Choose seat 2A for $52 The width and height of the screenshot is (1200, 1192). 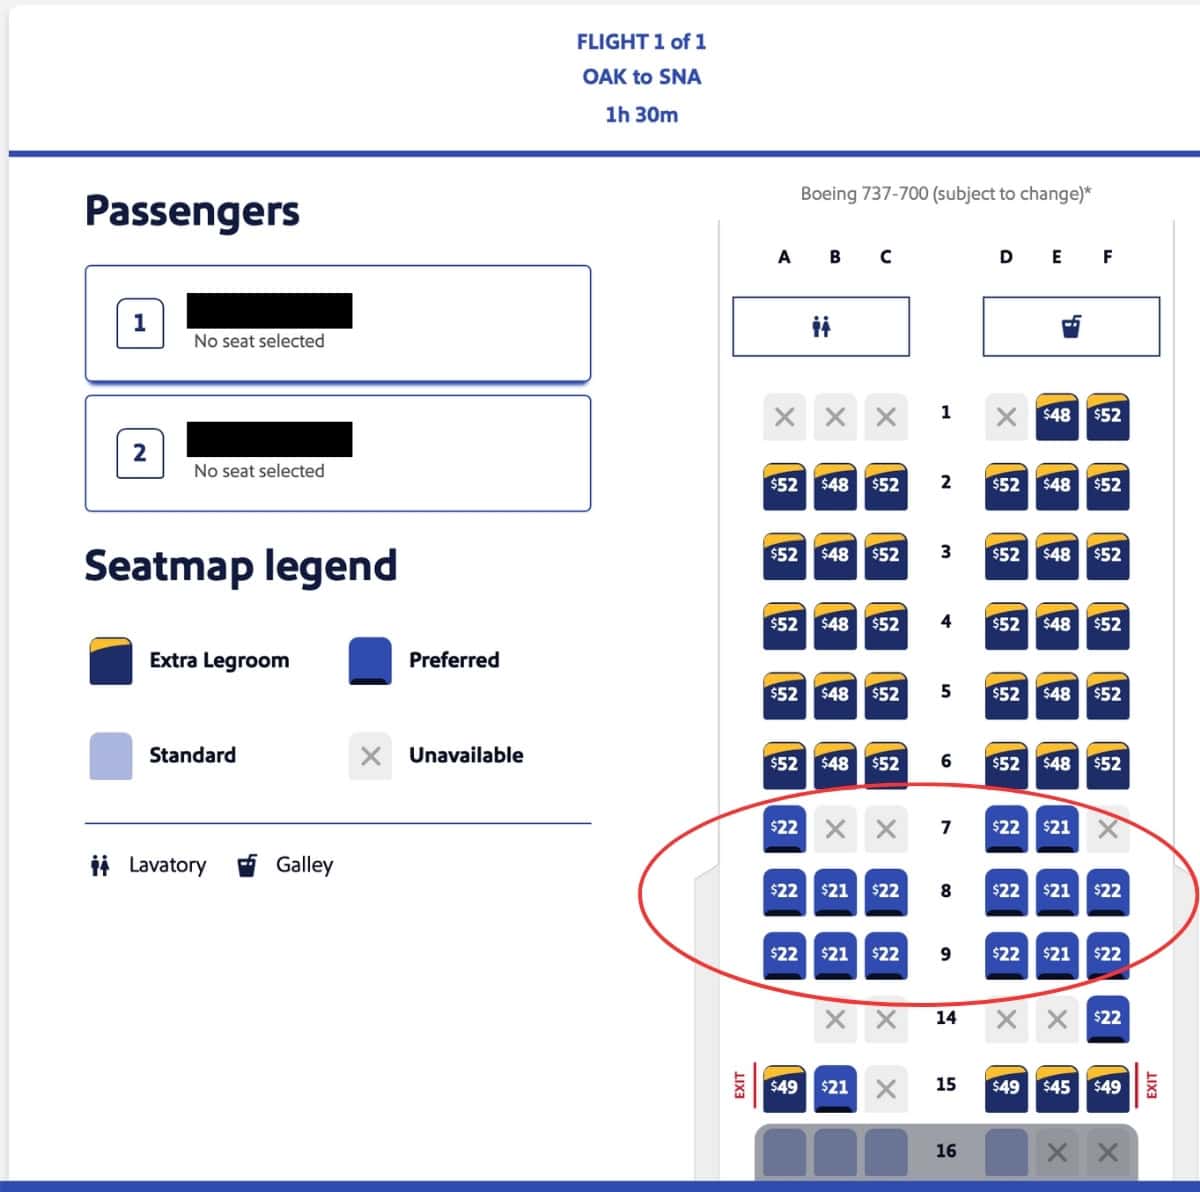784,488
